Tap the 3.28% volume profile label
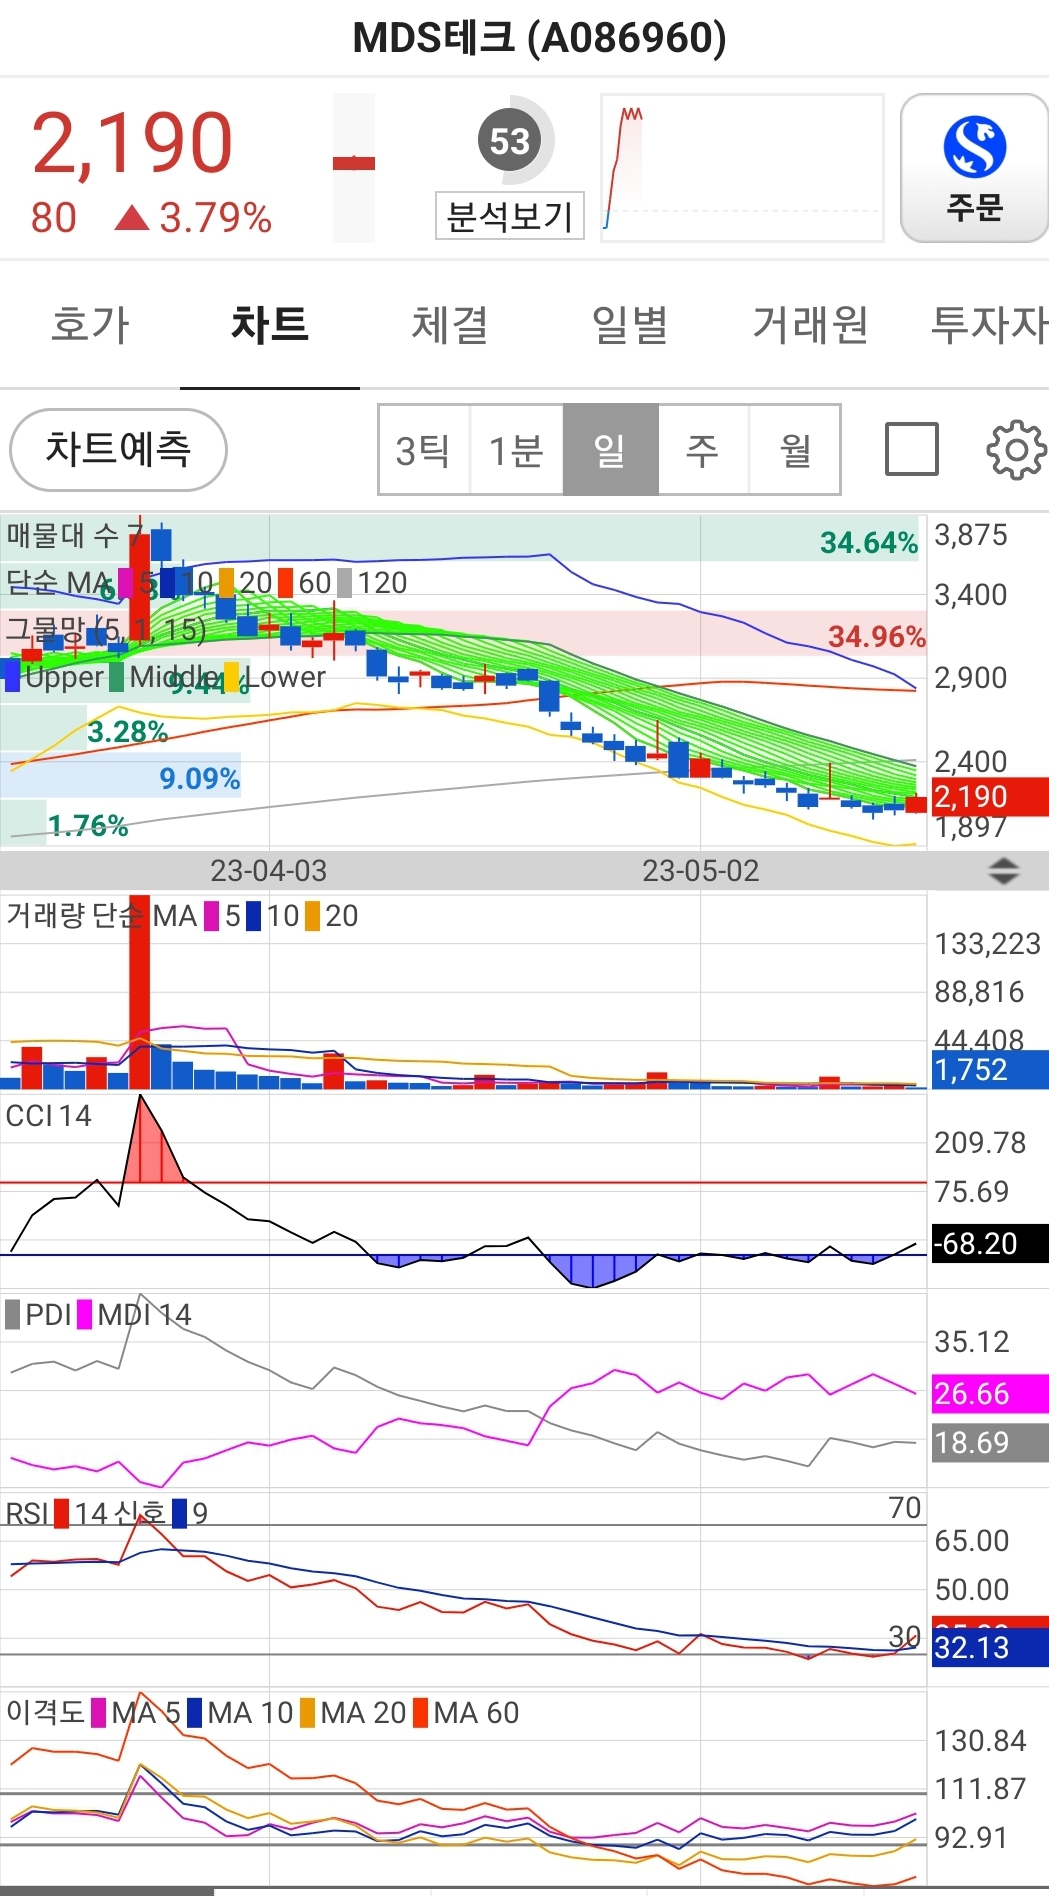Screen dimensions: 1049x1896 point(128,732)
